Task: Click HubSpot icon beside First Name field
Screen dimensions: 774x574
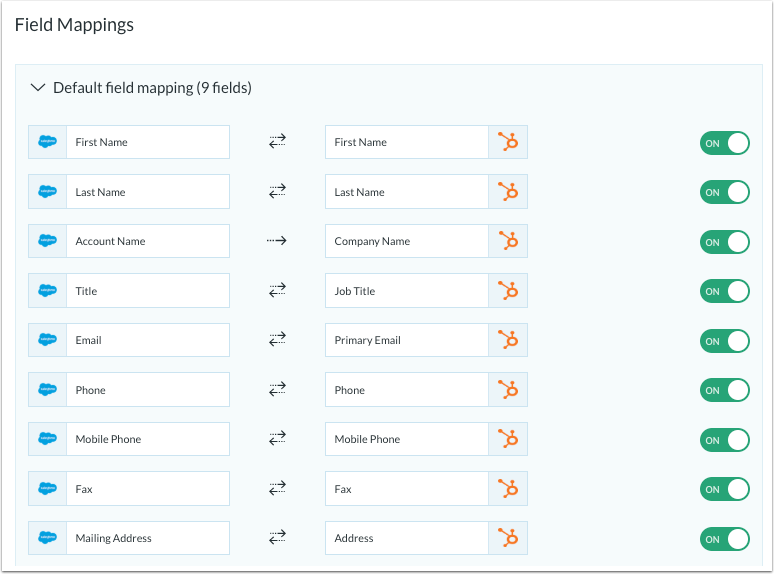Action: click(x=508, y=142)
